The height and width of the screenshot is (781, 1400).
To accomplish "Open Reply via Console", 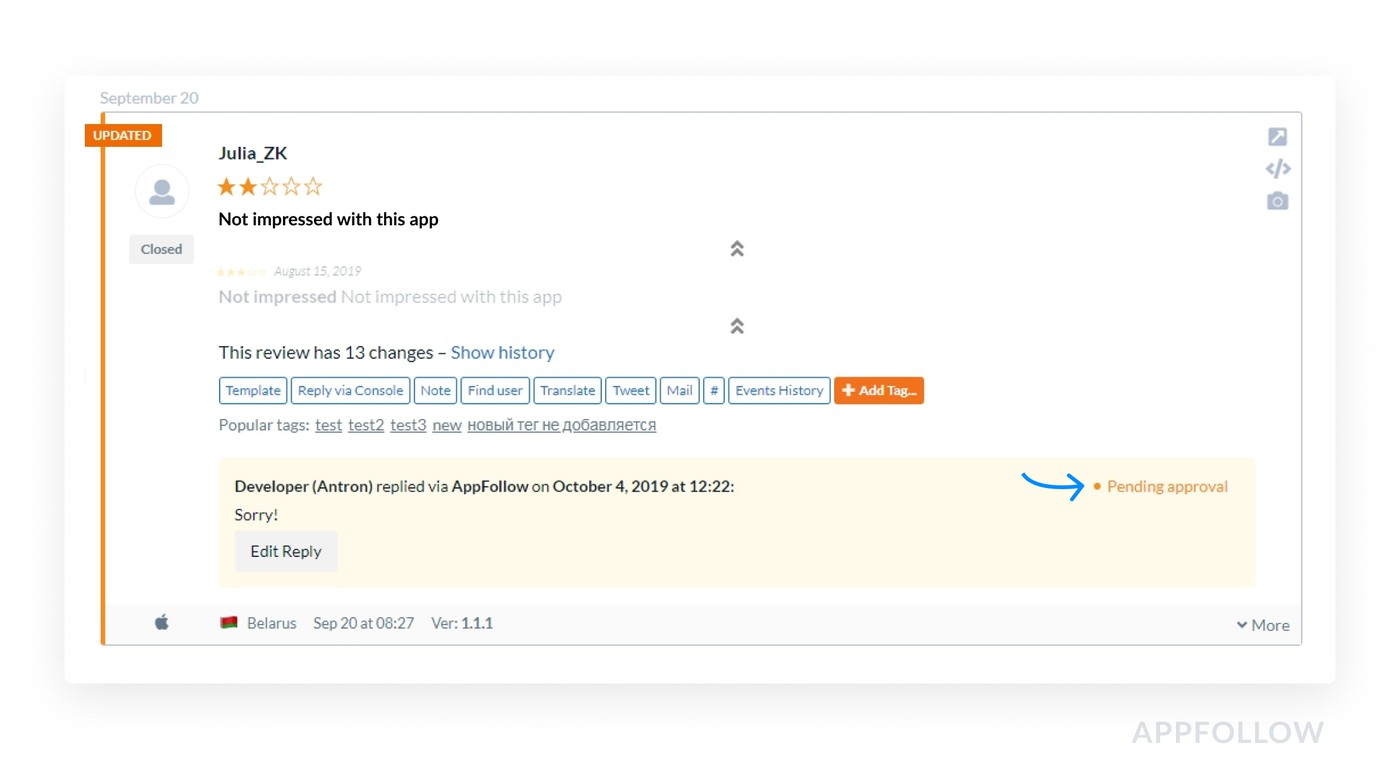I will [350, 391].
